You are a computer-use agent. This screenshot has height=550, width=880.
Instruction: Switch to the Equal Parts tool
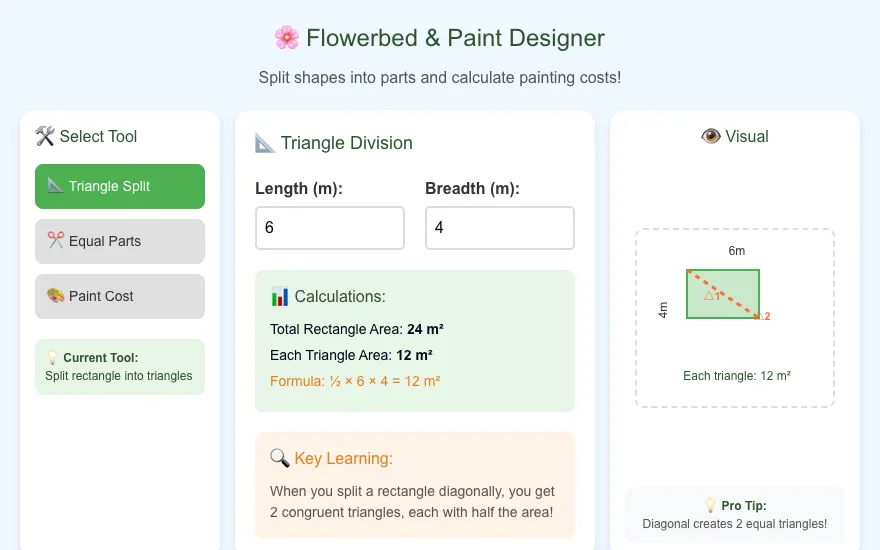pyautogui.click(x=120, y=241)
